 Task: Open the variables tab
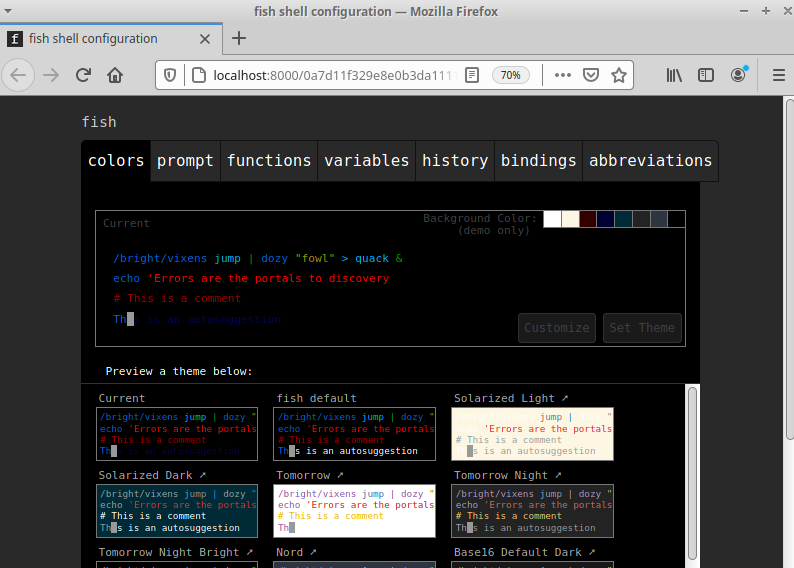tap(366, 160)
